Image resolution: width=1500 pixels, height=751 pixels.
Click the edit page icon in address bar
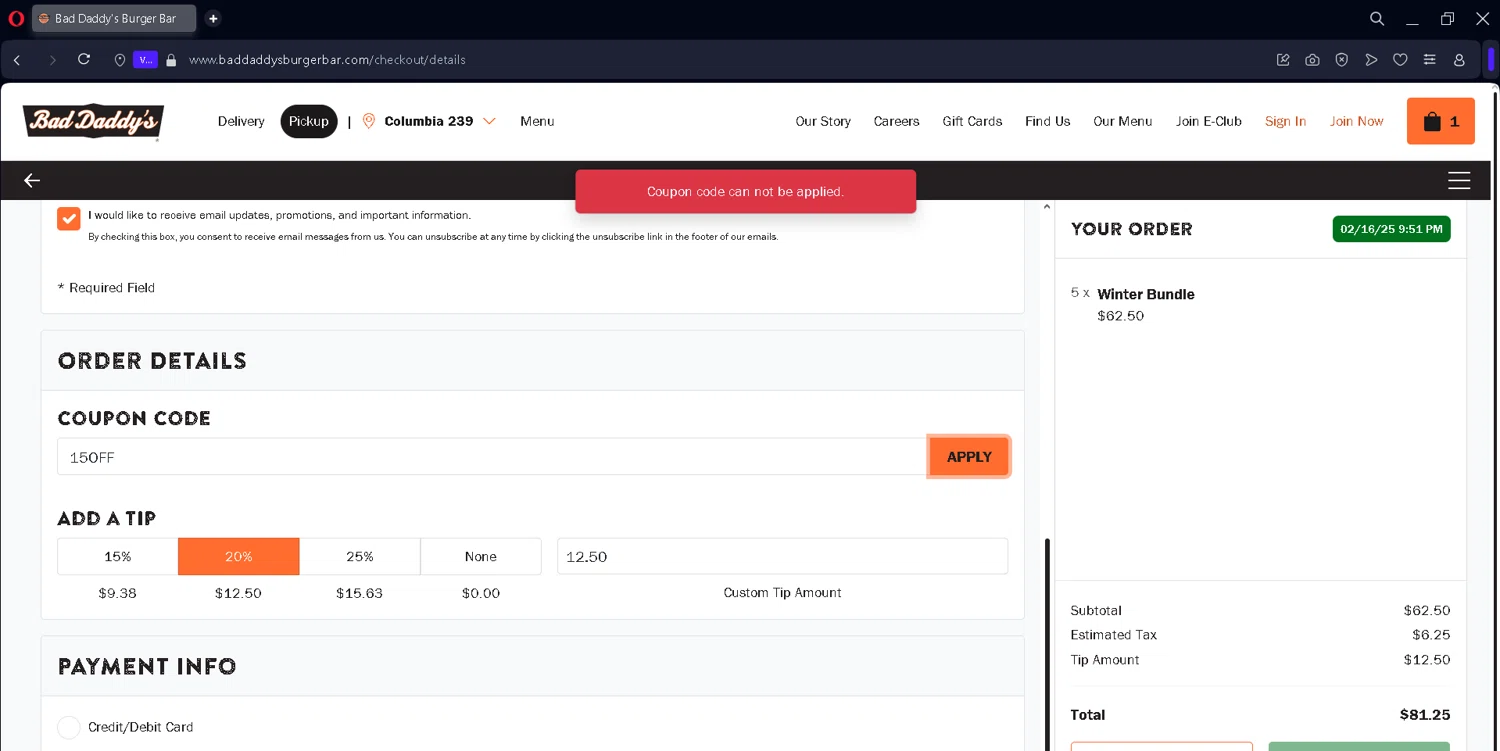point(1283,60)
